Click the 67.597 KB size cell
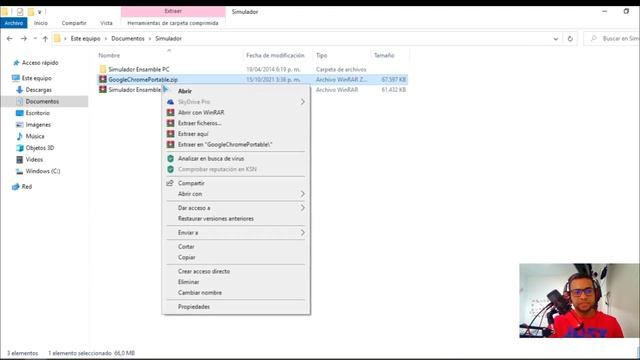This screenshot has height=360, width=640. (393, 79)
